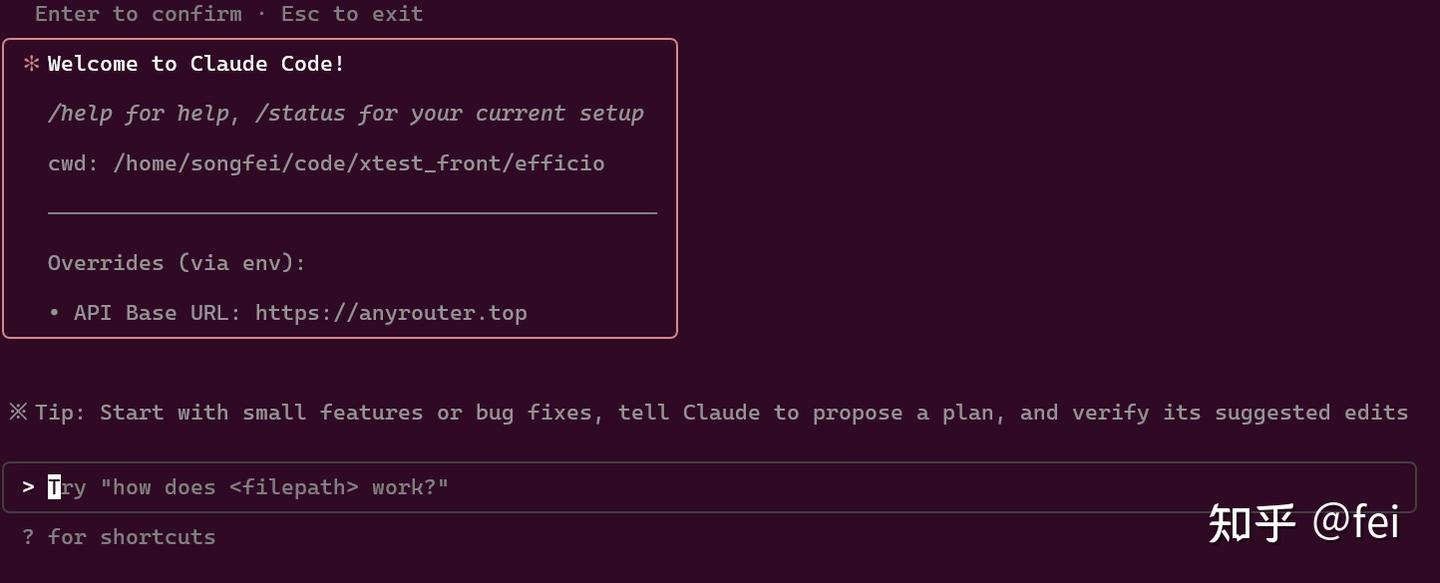The width and height of the screenshot is (1440, 583).
Task: Open the https://anyrouter.top URL
Action: tap(391, 313)
